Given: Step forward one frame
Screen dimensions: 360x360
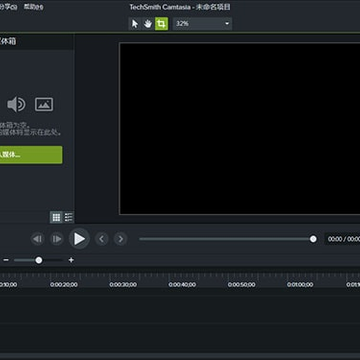Looking at the screenshot, I should 57,239.
